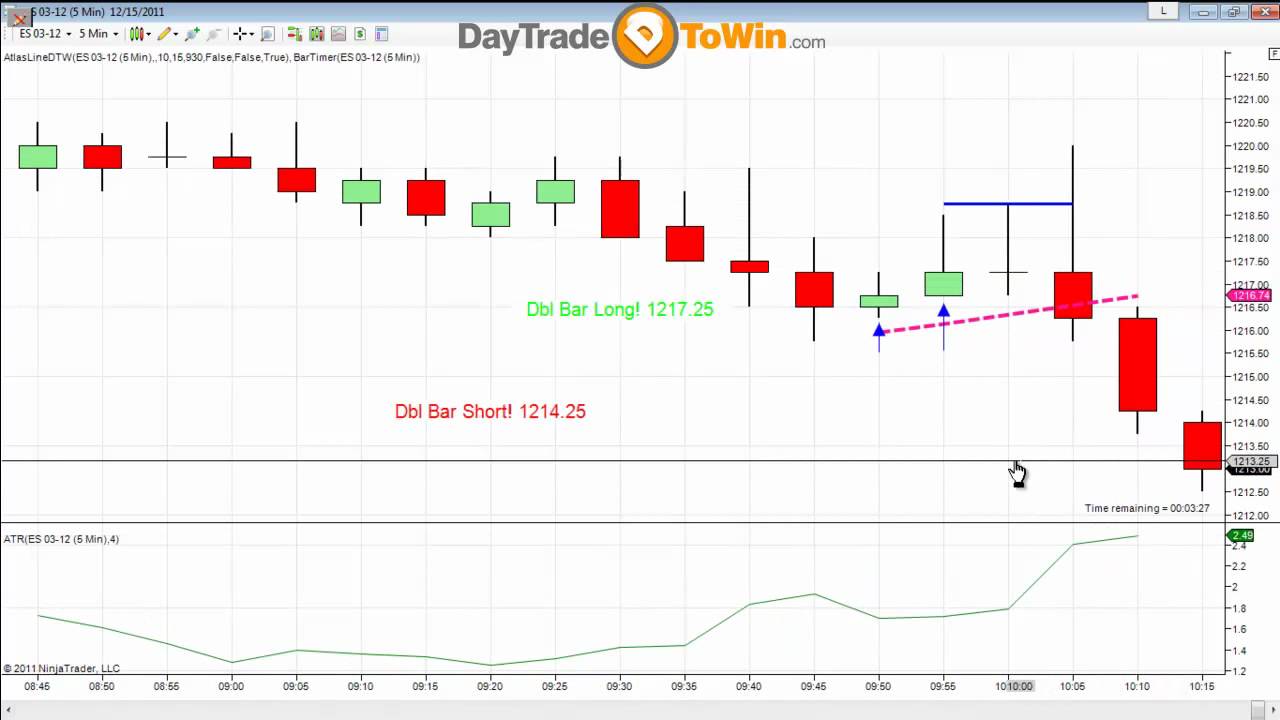The height and width of the screenshot is (720, 1280).
Task: Toggle the Data Box dollar icon
Action: (x=360, y=33)
